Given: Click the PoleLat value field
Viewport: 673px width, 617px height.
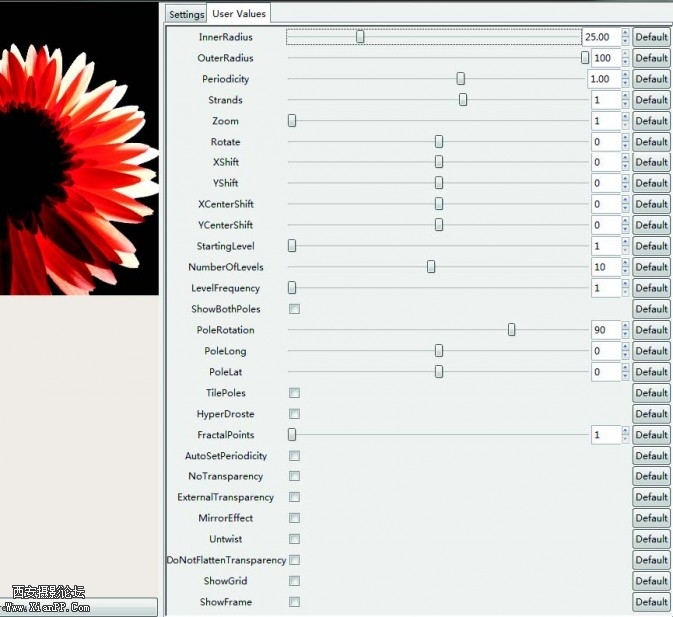Looking at the screenshot, I should pyautogui.click(x=606, y=372).
